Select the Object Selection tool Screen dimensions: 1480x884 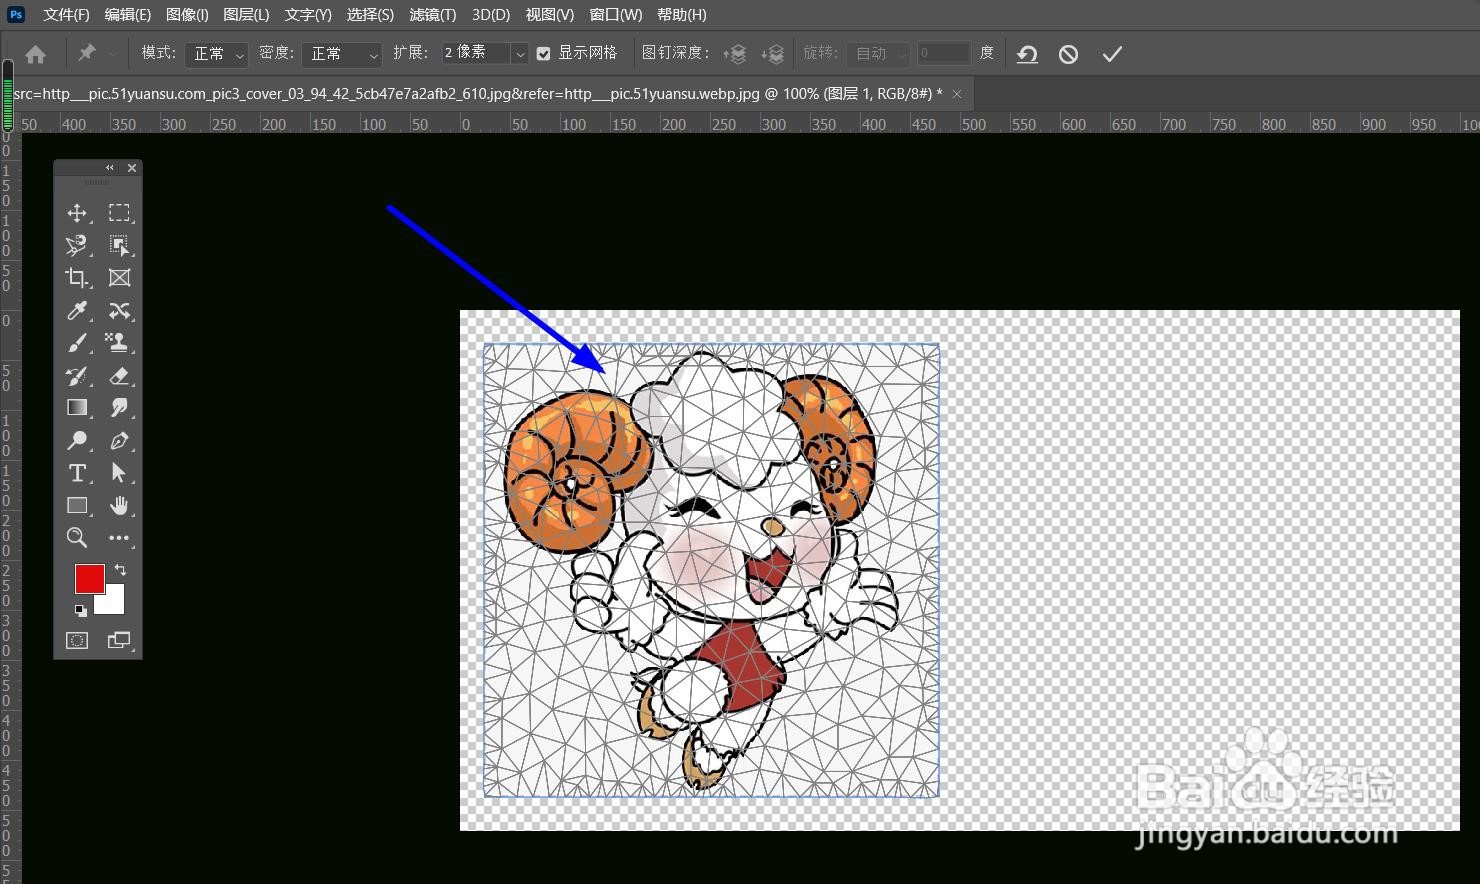119,245
